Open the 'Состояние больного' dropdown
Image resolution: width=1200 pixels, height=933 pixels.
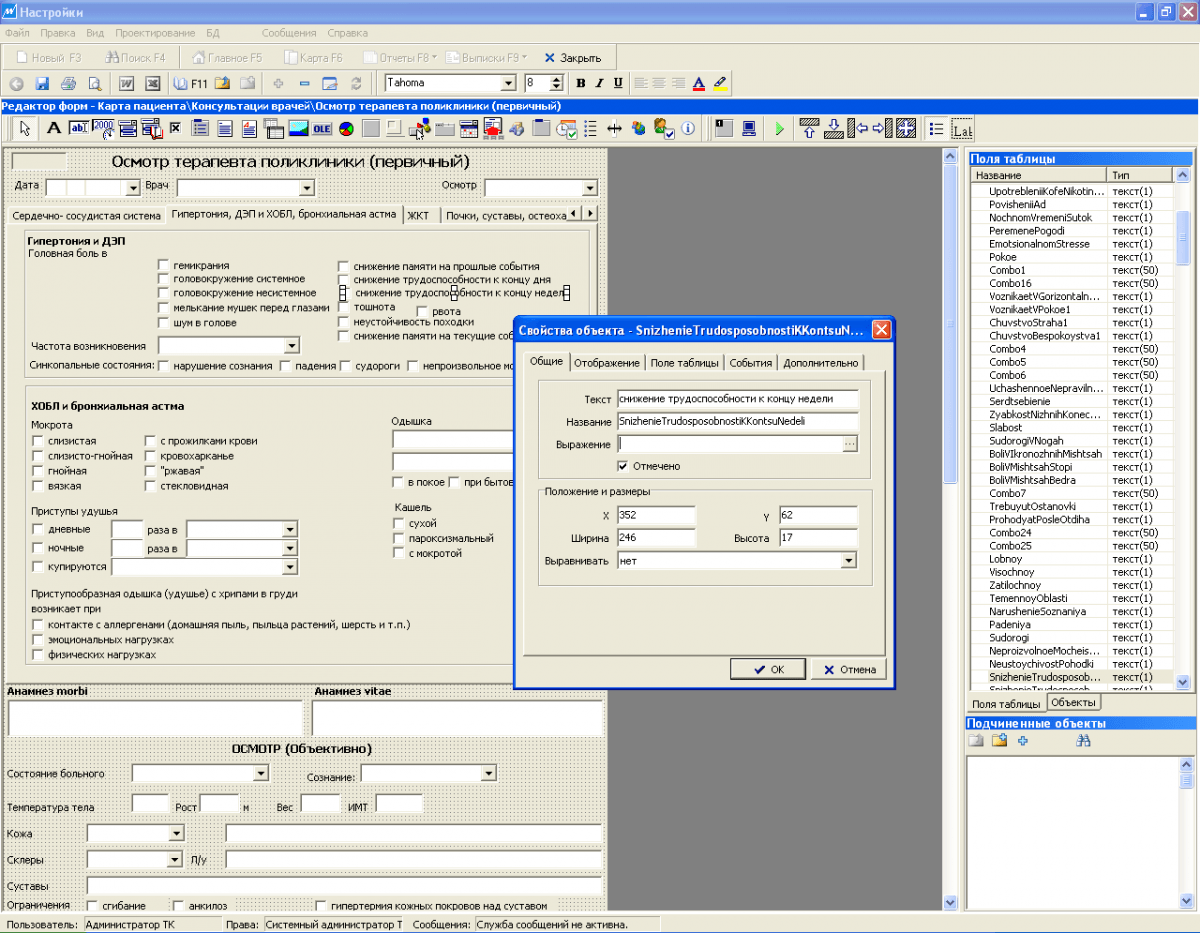[261, 773]
